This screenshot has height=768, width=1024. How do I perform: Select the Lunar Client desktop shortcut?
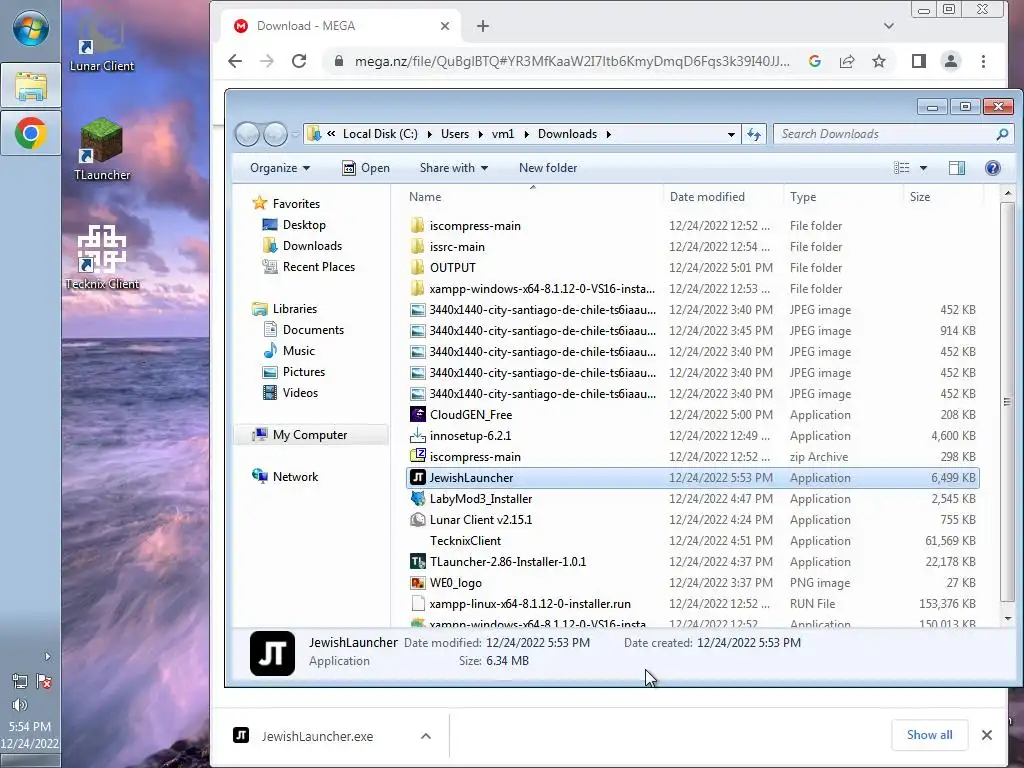[x=102, y=44]
